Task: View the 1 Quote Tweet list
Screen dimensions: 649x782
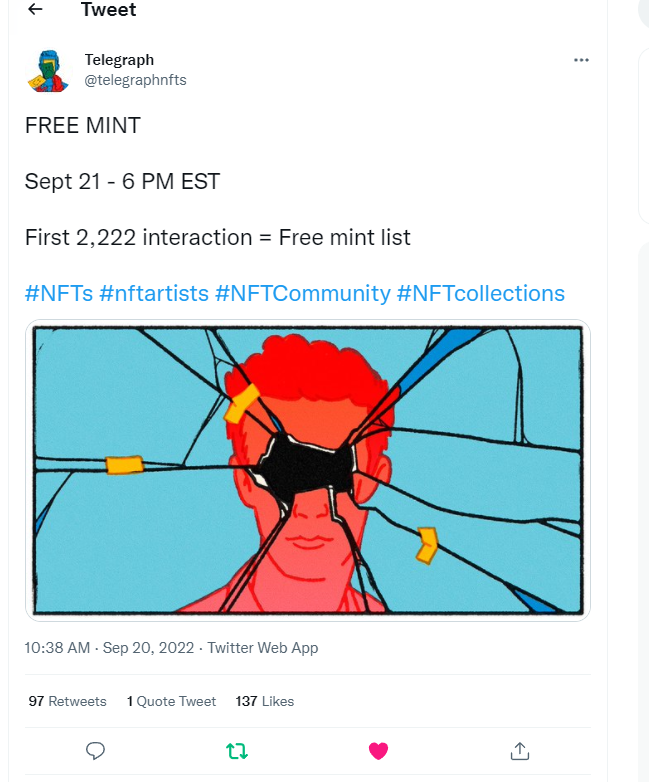Action: (x=171, y=701)
